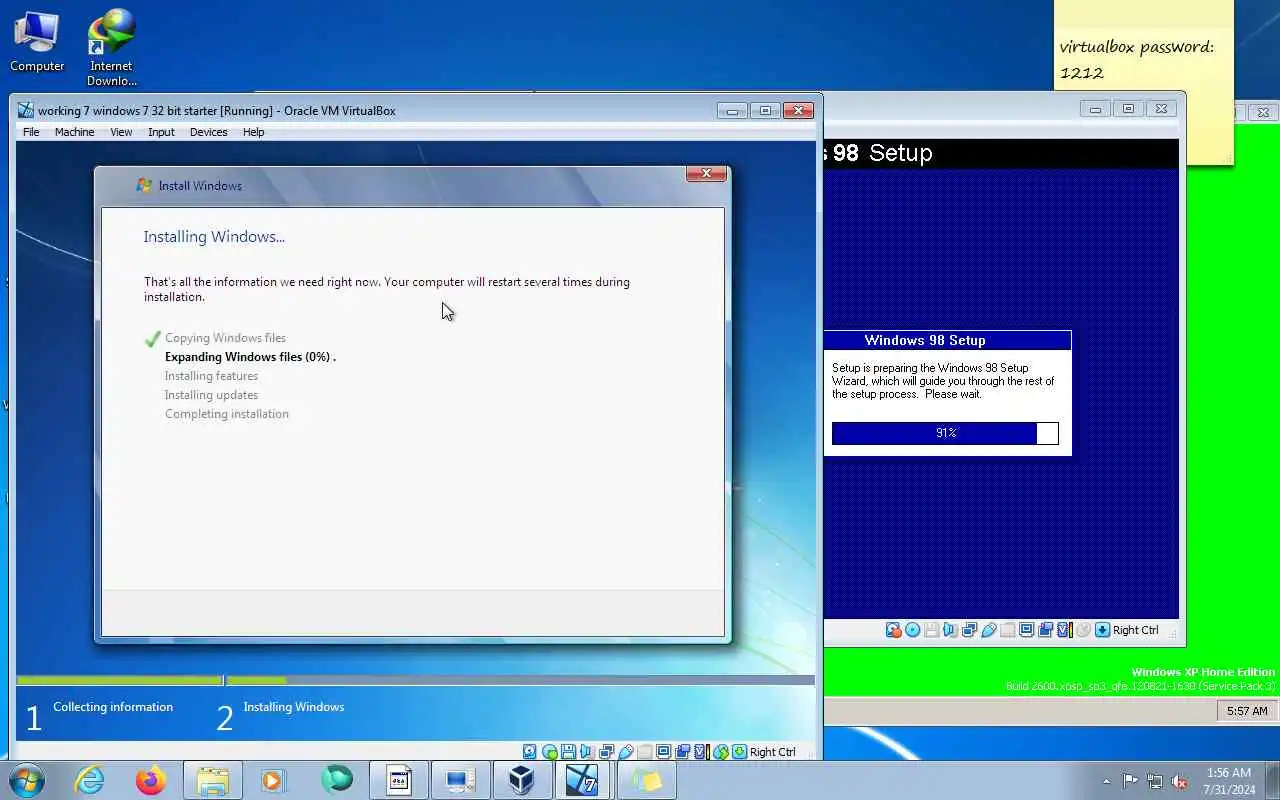
Task: Click the sticky note virtualbox password text
Action: coord(1137,60)
